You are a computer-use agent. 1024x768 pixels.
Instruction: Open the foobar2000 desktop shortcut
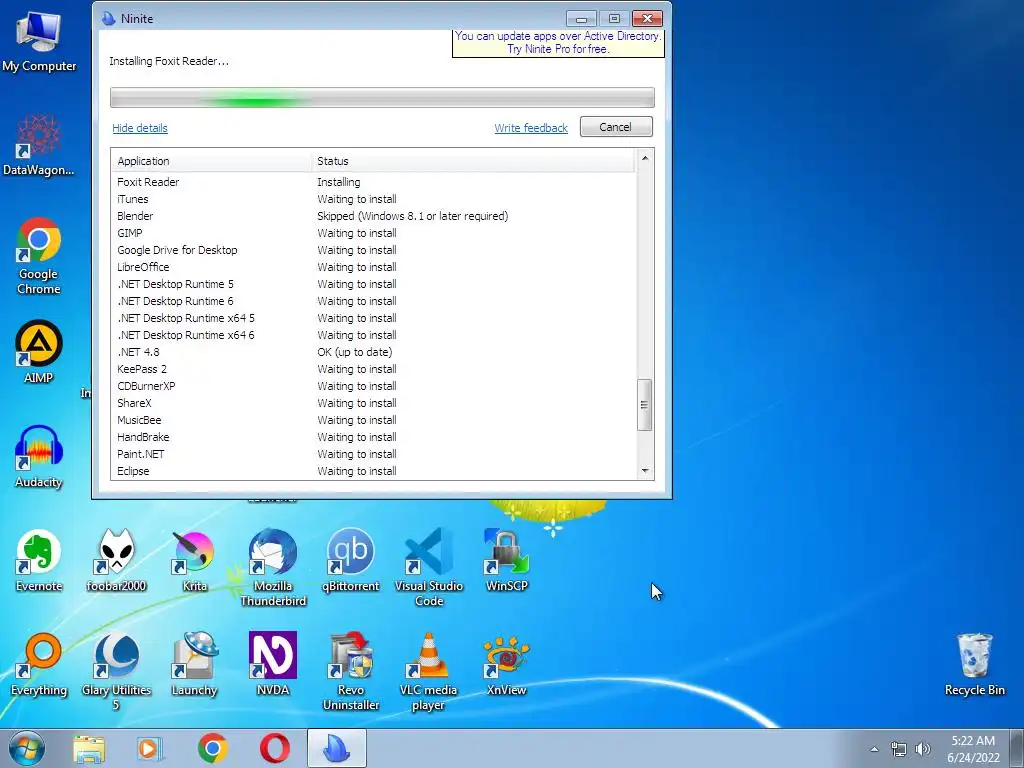[116, 560]
